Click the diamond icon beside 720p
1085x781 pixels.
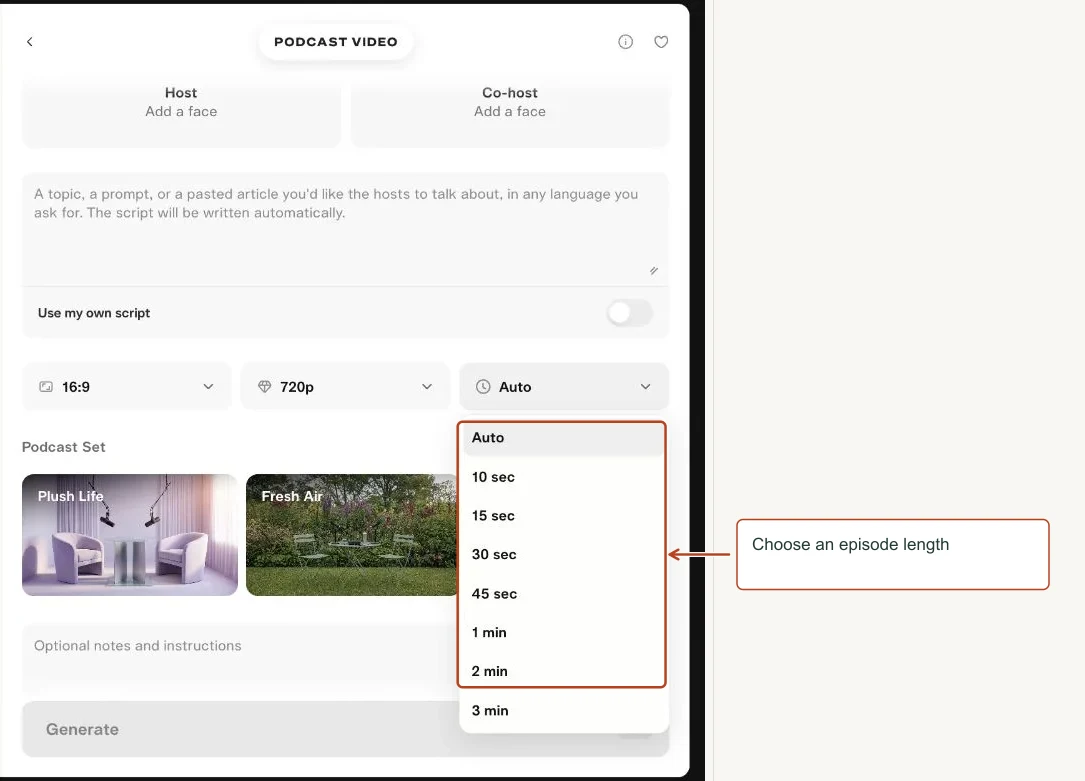[x=264, y=387]
